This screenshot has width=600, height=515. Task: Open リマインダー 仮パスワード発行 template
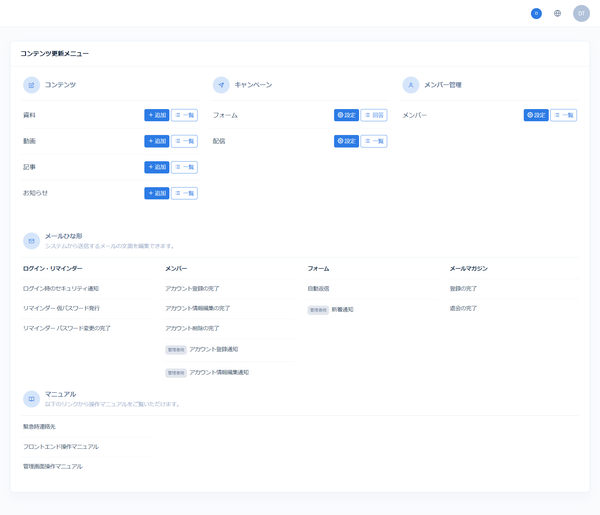point(61,308)
